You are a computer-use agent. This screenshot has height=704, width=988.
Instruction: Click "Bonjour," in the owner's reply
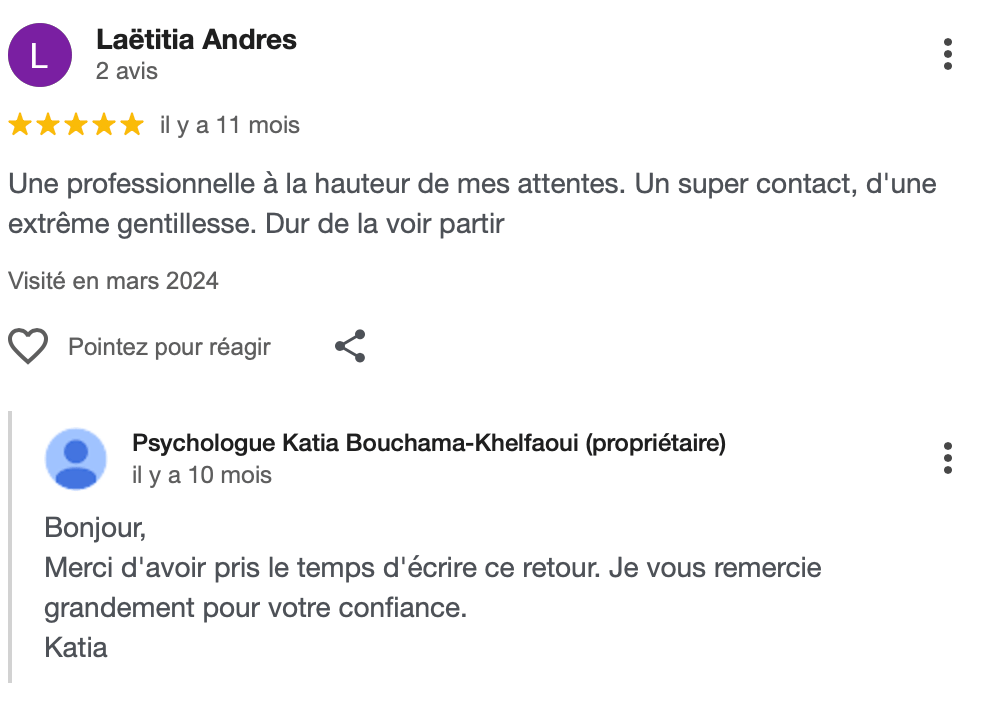pyautogui.click(x=95, y=526)
